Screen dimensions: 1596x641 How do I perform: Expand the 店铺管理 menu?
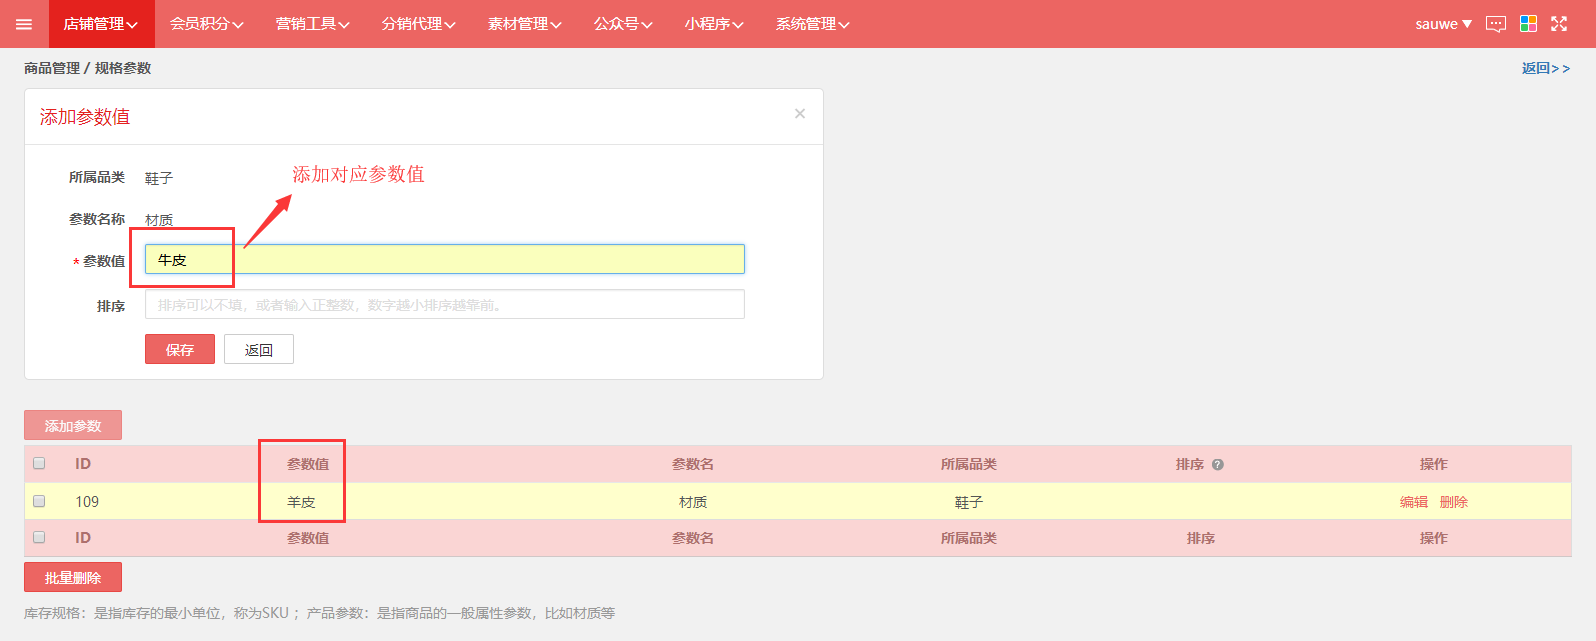coord(101,24)
